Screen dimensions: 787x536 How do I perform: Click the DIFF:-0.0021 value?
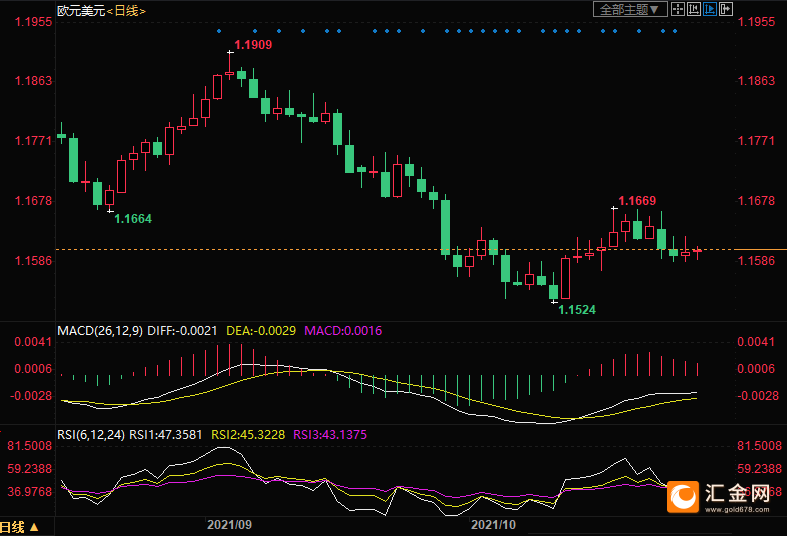[182, 331]
